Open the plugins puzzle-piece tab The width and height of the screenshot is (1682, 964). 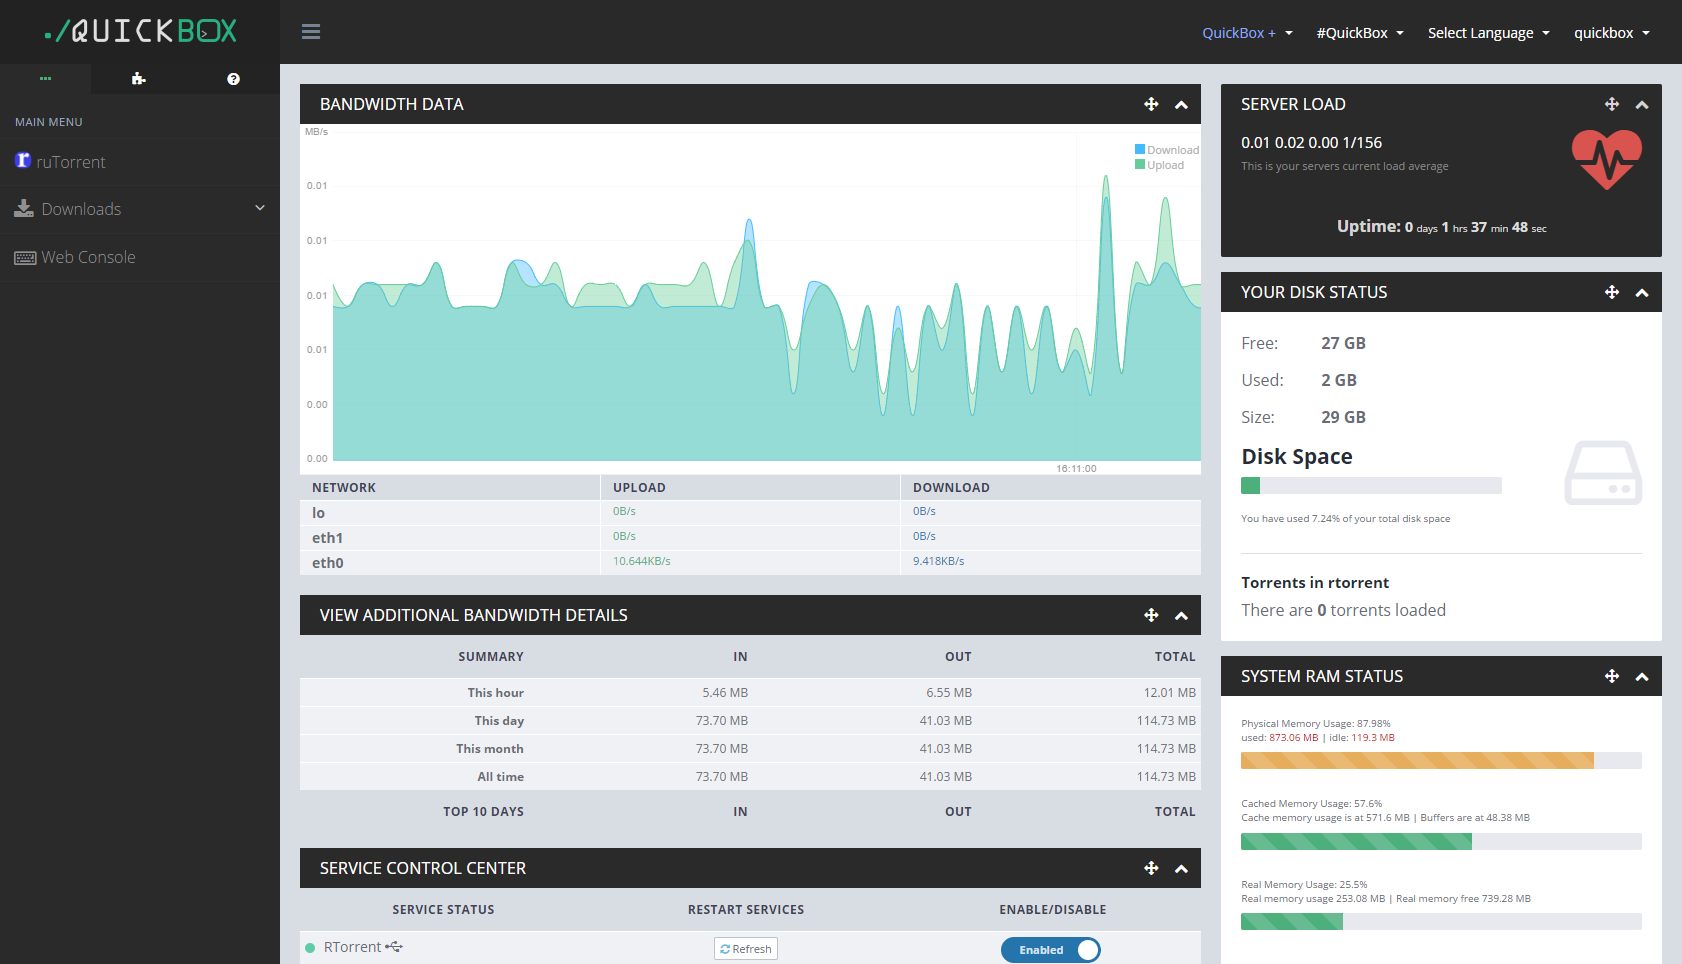[138, 79]
